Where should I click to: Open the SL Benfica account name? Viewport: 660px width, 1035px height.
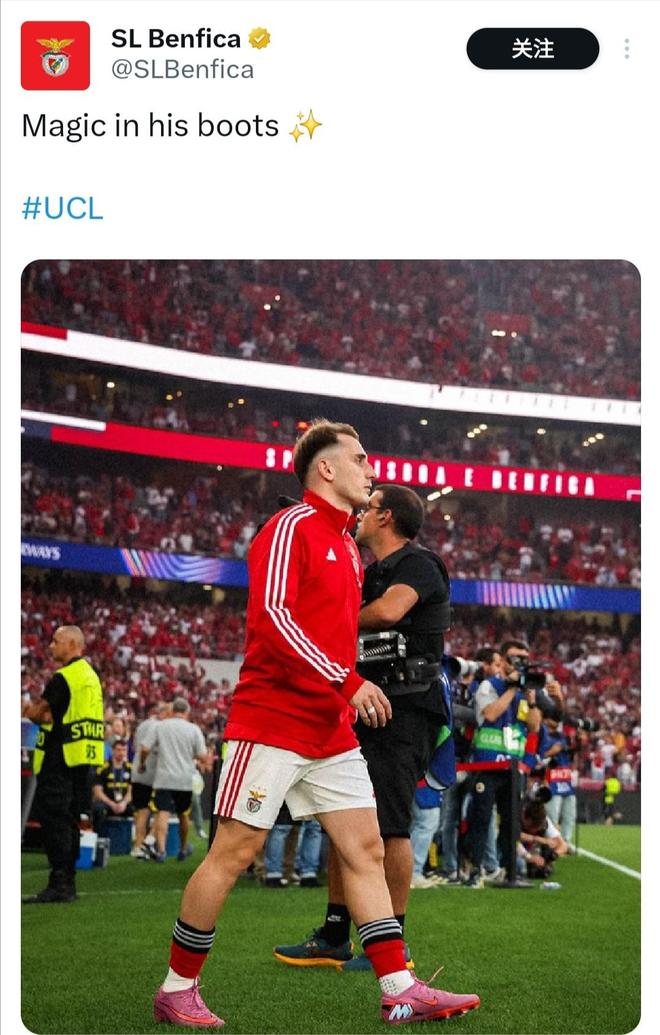click(176, 39)
